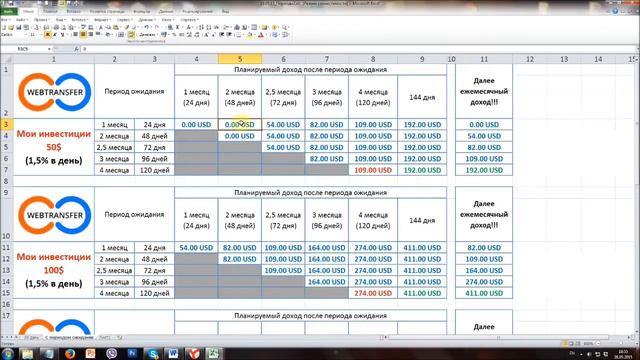The height and width of the screenshot is (360, 640).
Task: Select row header 16
Action: [6, 304]
